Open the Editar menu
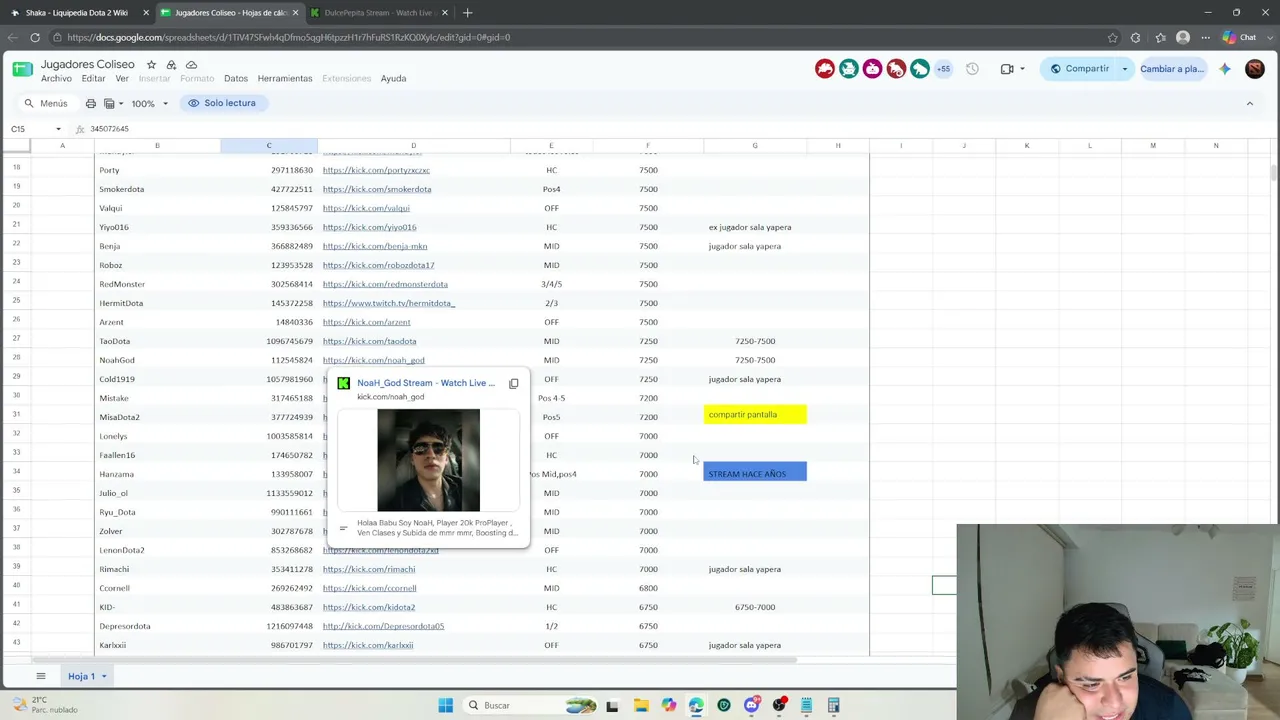The width and height of the screenshot is (1280, 720). click(x=93, y=79)
